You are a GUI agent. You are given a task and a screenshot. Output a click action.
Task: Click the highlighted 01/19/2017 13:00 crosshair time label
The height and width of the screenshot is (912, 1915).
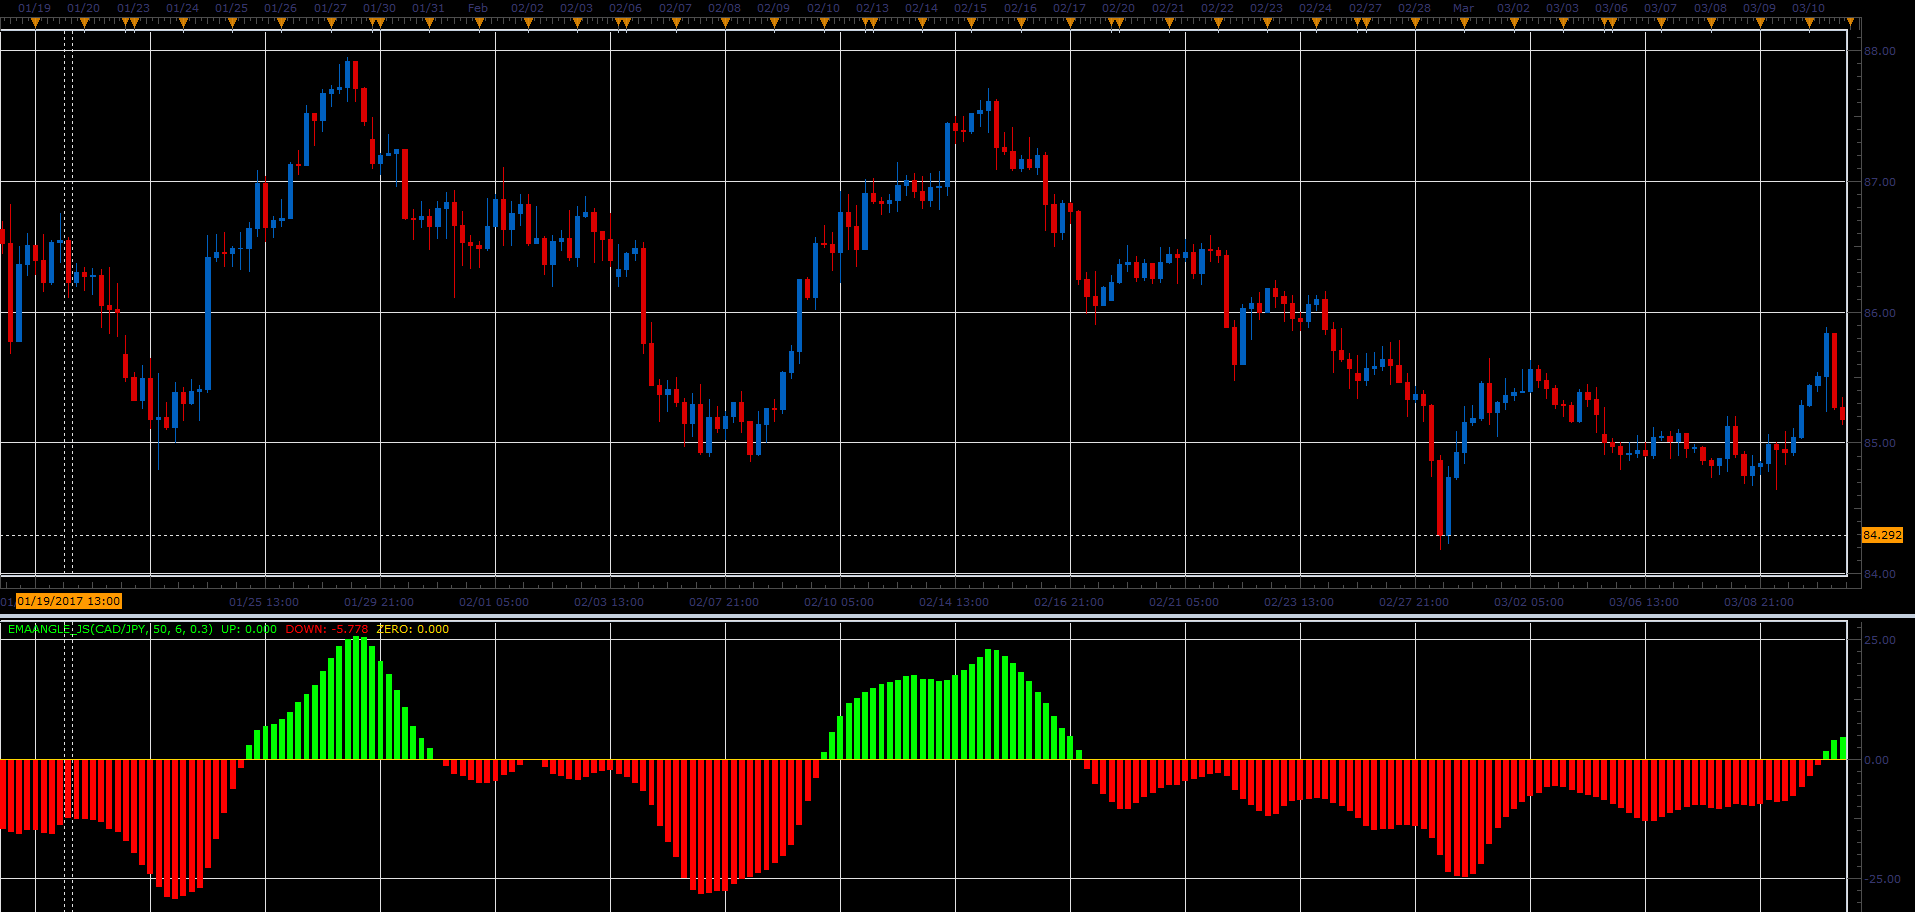(x=69, y=601)
